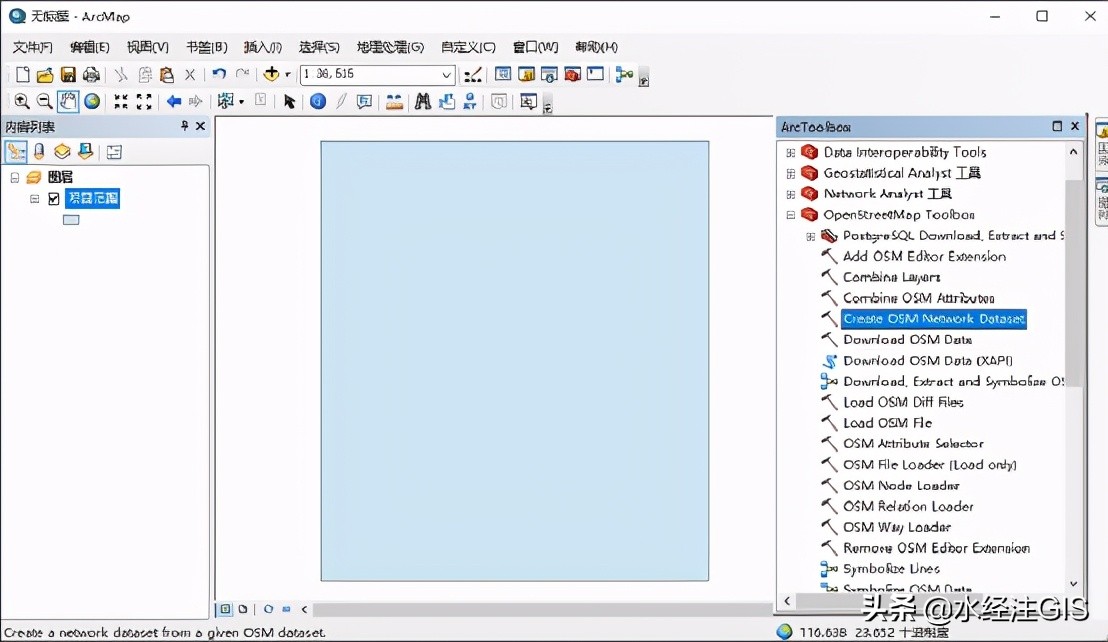The width and height of the screenshot is (1108, 642).
Task: Expand Data Interoperability Tools toolbox
Action: (x=791, y=153)
